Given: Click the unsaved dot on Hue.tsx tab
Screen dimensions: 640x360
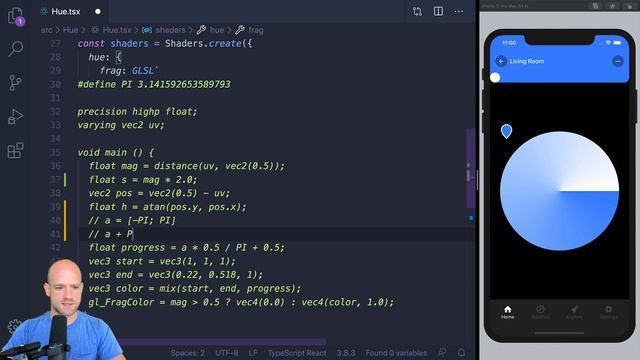Looking at the screenshot, I should [x=98, y=11].
